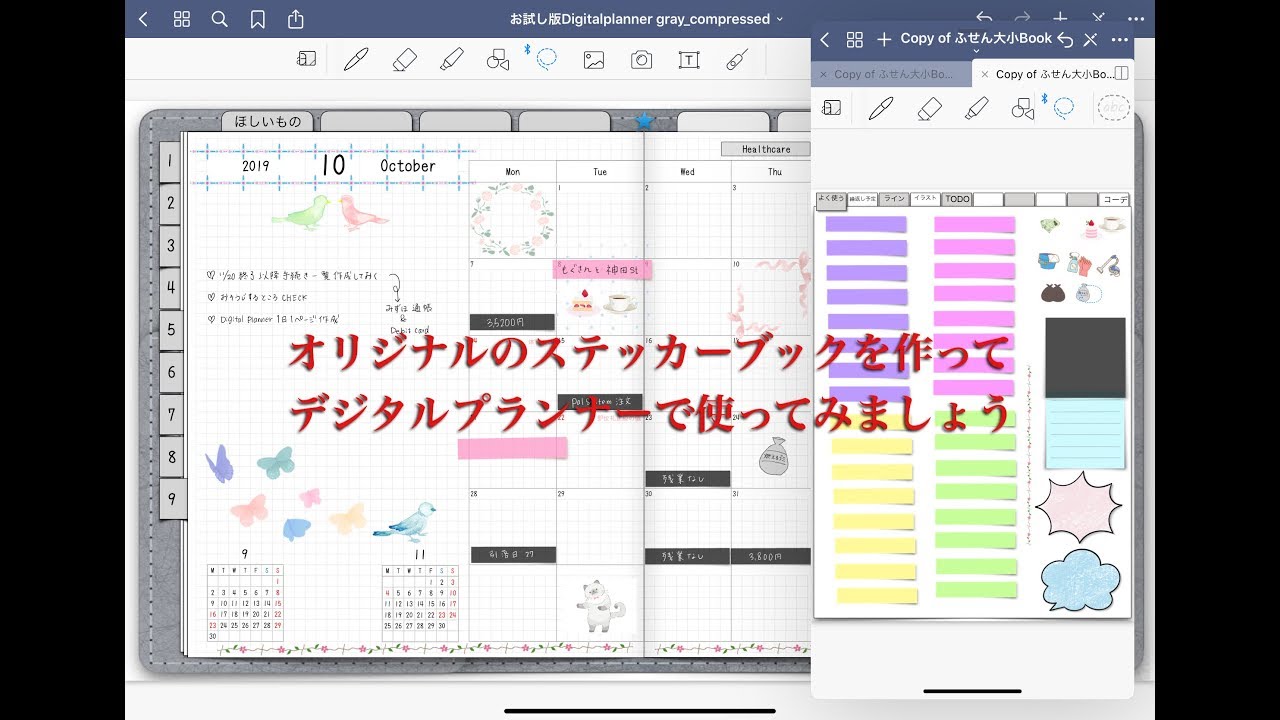Screen dimensions: 1280x720
Task: Toggle read-only mode in sticker book window
Action: 1091,39
